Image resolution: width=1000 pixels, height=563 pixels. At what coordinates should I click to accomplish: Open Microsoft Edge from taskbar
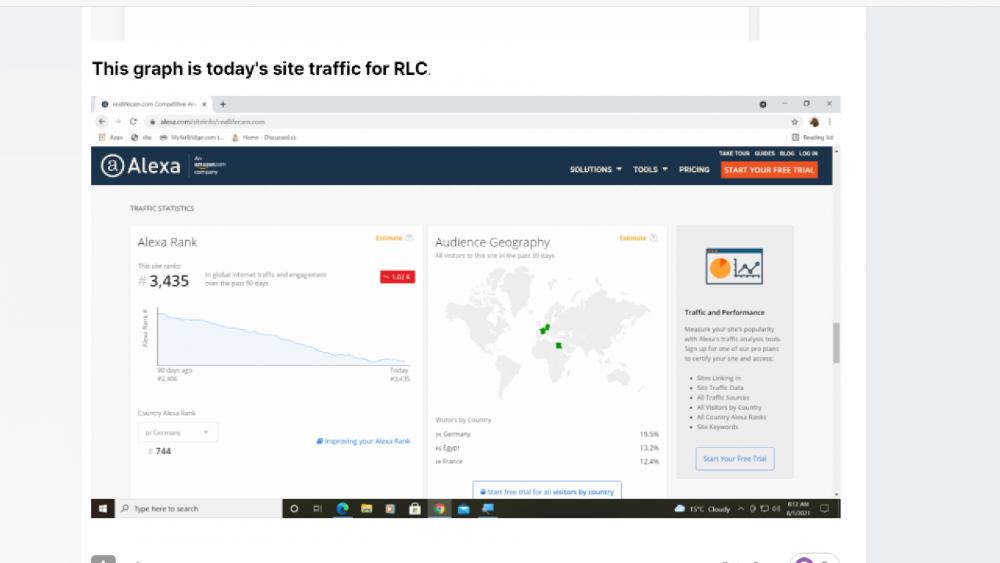(x=342, y=508)
